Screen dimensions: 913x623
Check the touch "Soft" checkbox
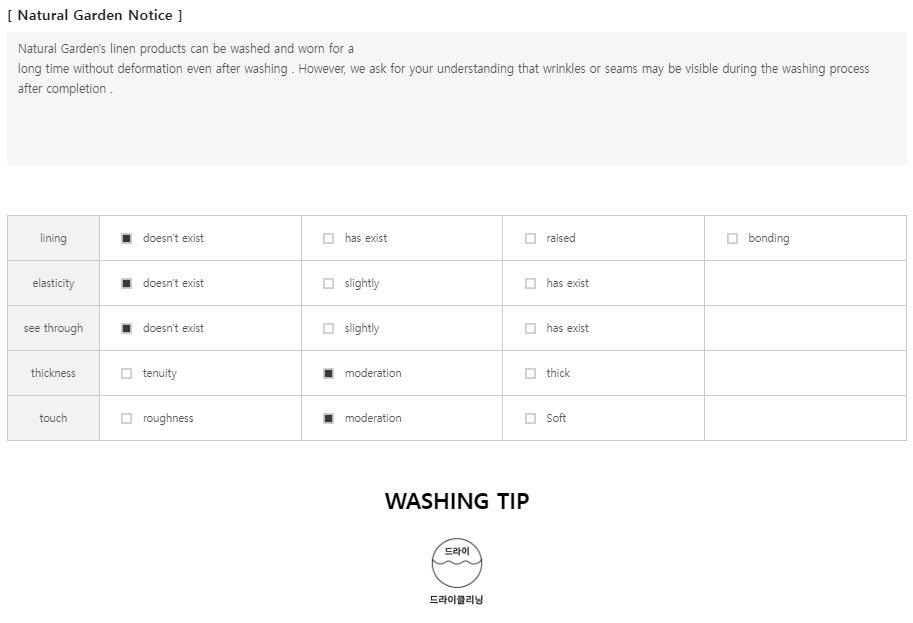[530, 419]
